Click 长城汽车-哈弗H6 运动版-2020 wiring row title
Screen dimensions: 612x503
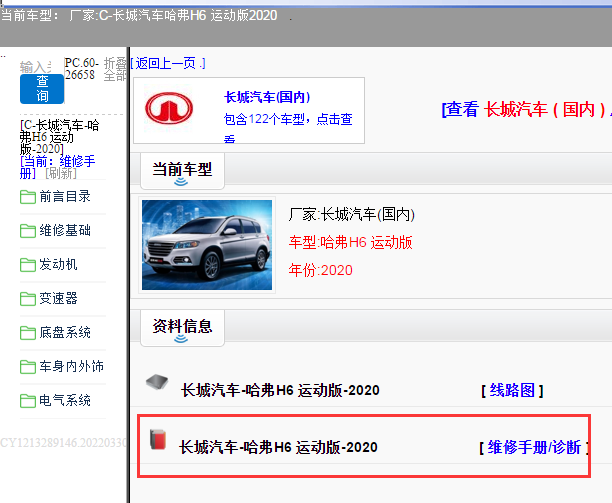click(280, 390)
